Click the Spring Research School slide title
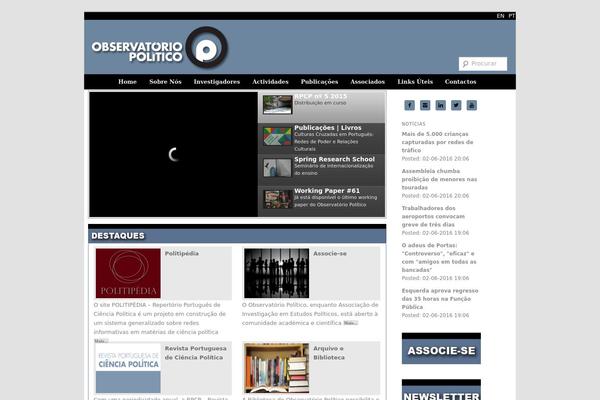Image resolution: width=600 pixels, height=400 pixels. pos(334,159)
